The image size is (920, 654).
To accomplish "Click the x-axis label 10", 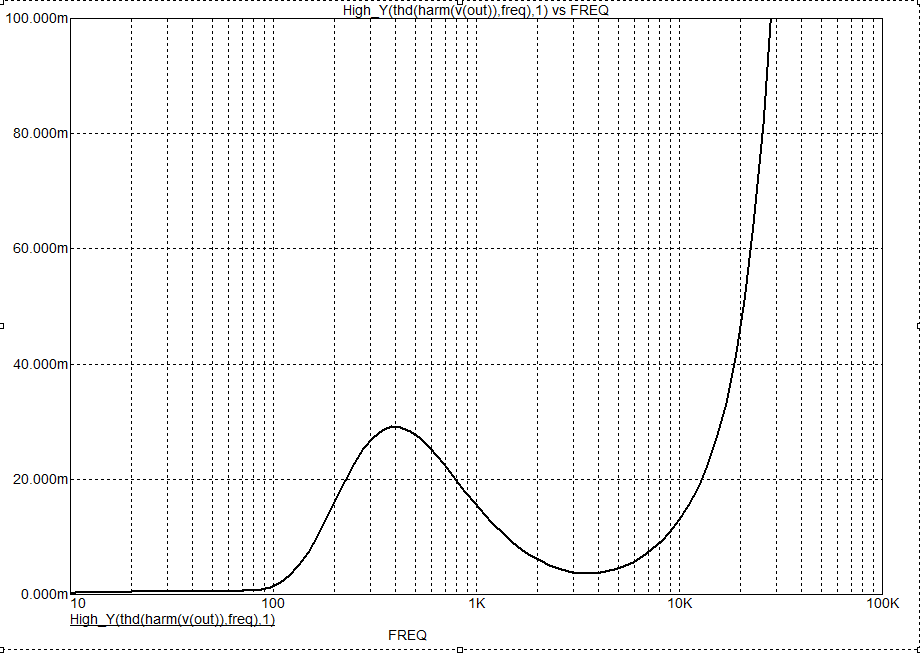I will coord(77,604).
